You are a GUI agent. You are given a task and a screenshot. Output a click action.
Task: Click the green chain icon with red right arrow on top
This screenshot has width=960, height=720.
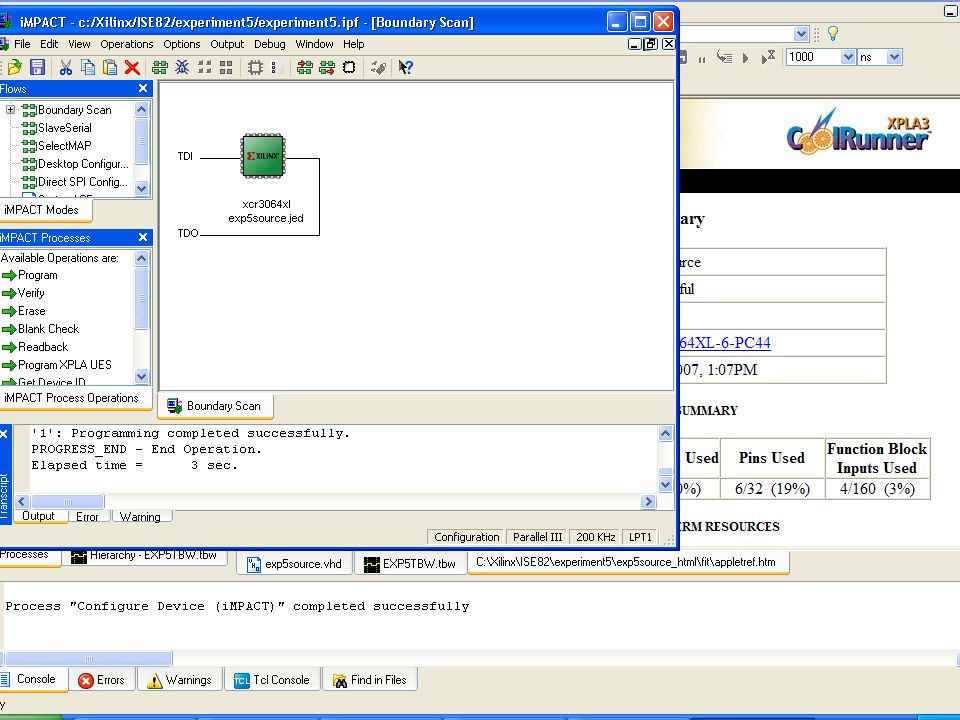304,67
